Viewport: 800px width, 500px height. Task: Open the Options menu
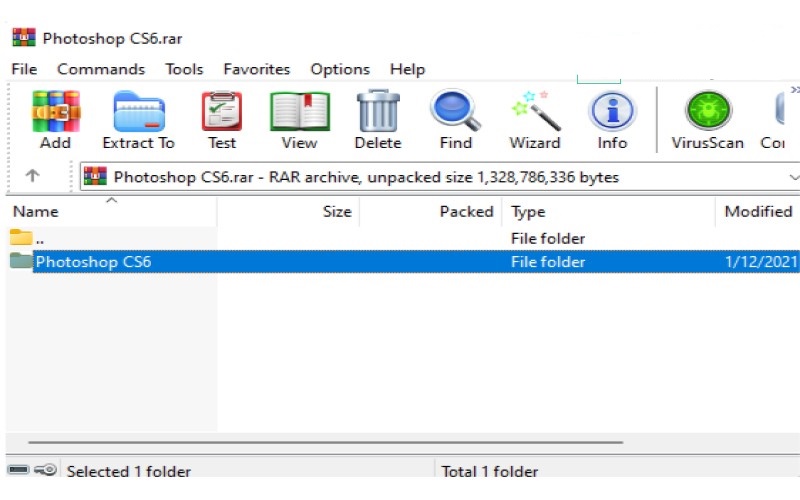(x=340, y=69)
